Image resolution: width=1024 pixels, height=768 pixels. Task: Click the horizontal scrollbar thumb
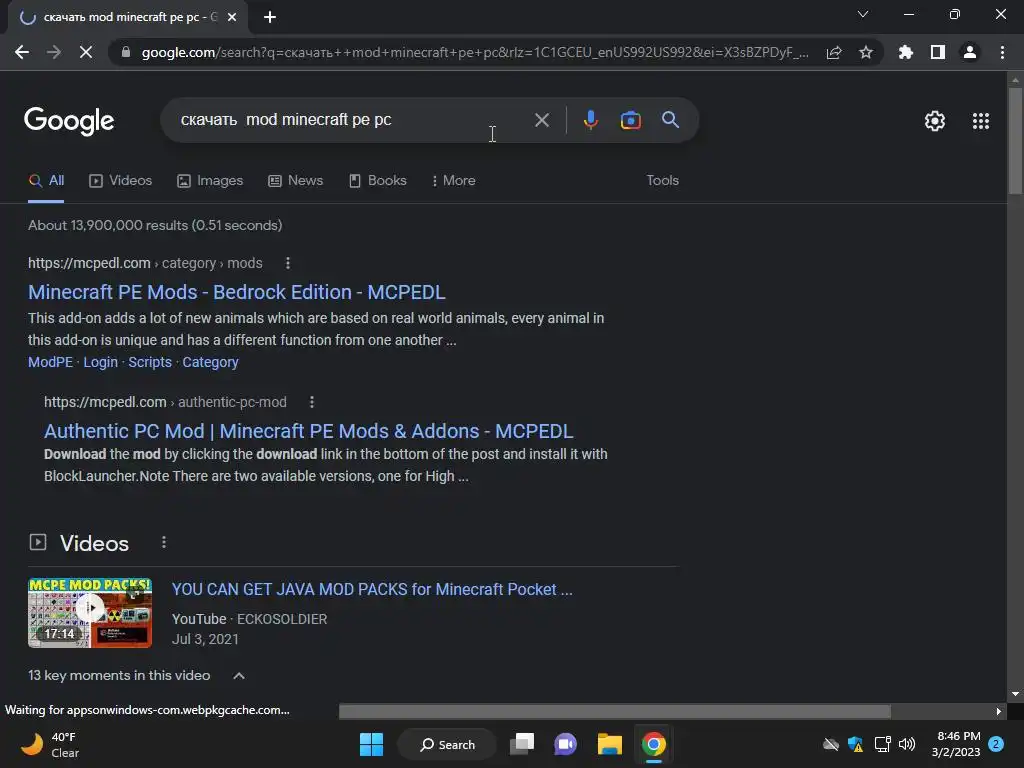point(615,711)
